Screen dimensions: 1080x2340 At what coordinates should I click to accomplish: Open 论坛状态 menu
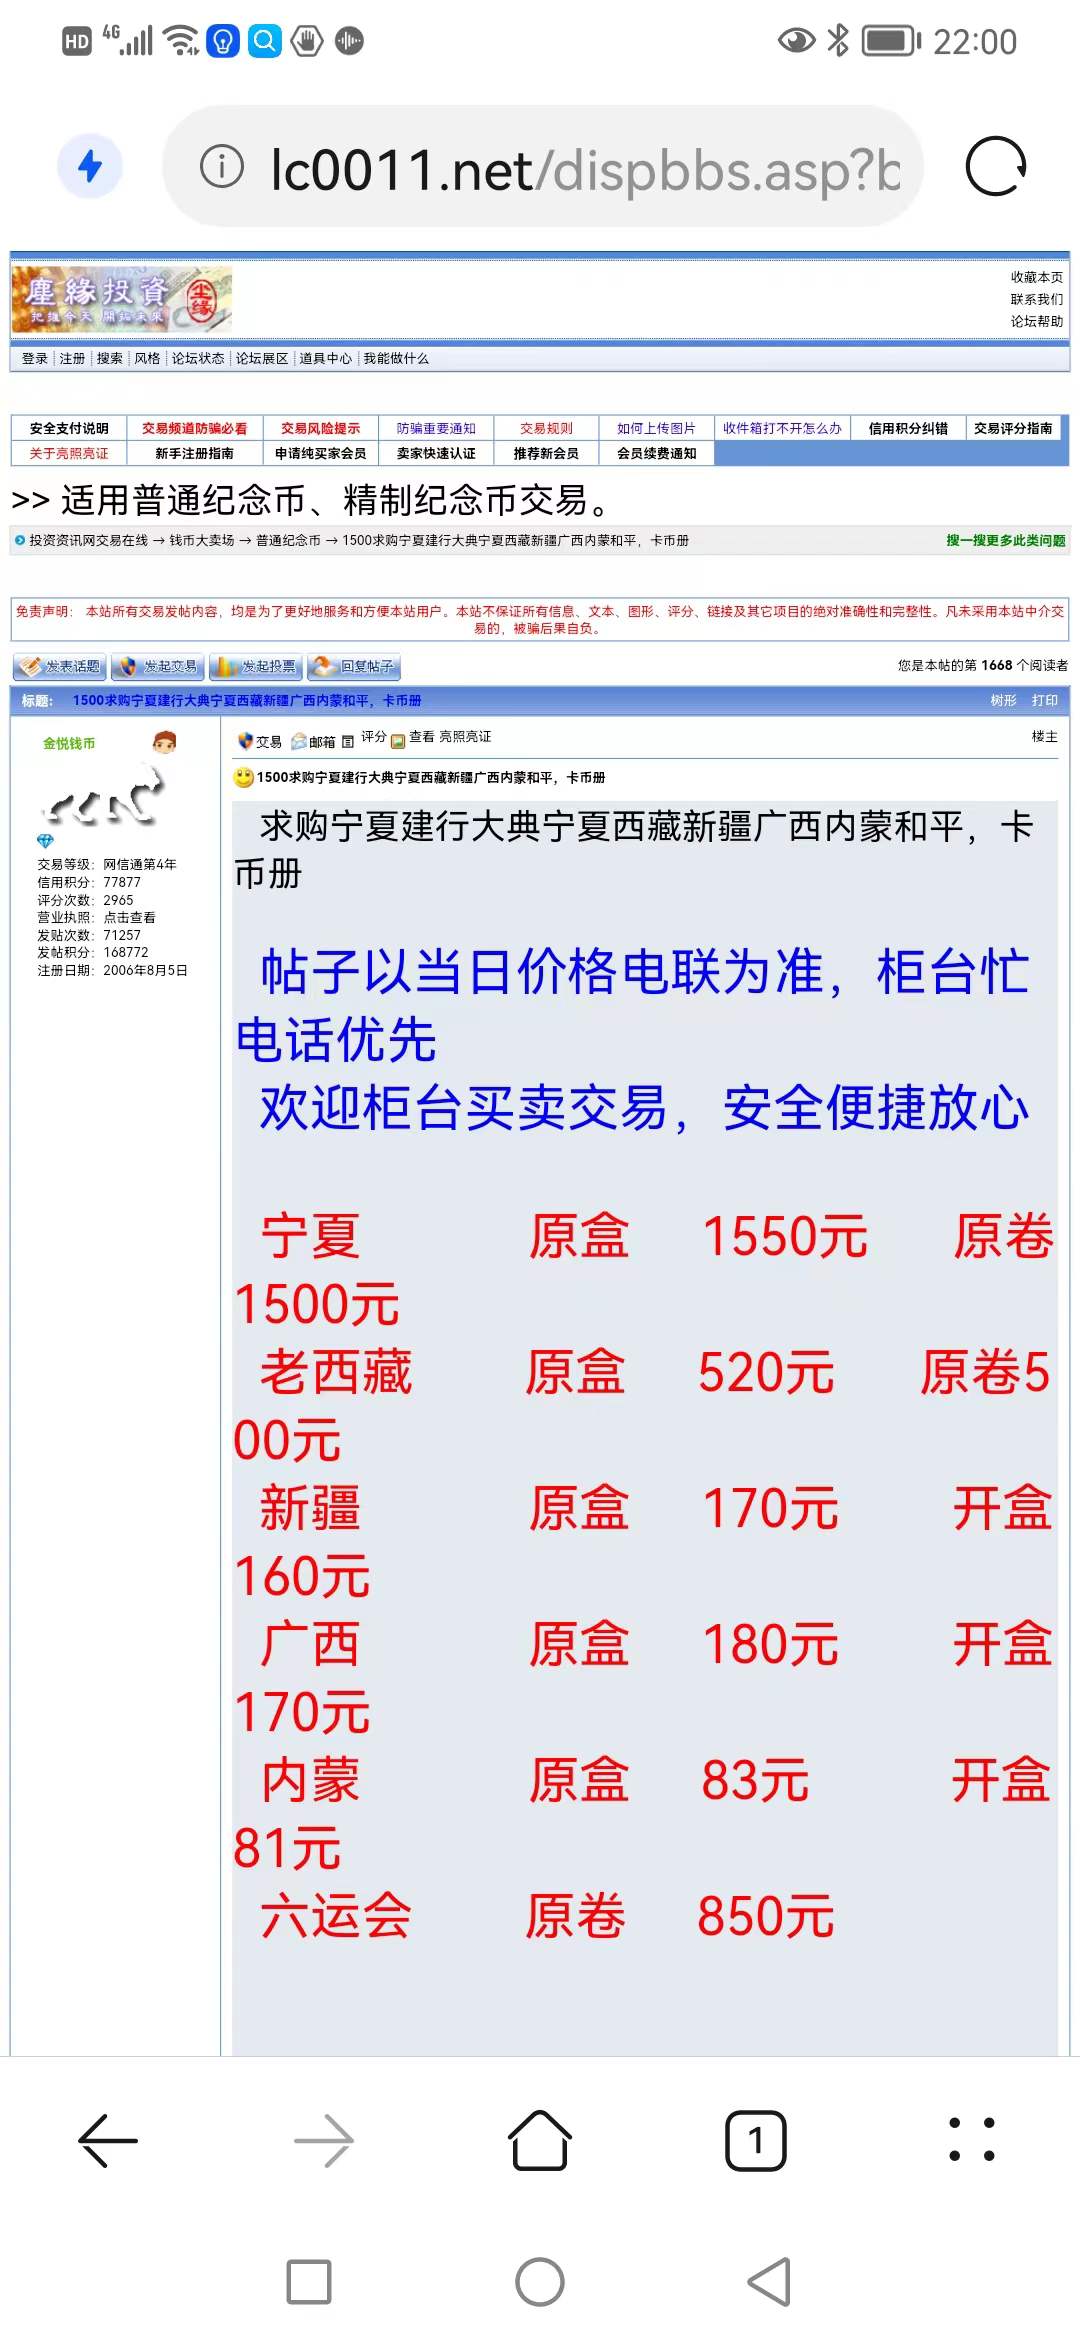tap(198, 358)
